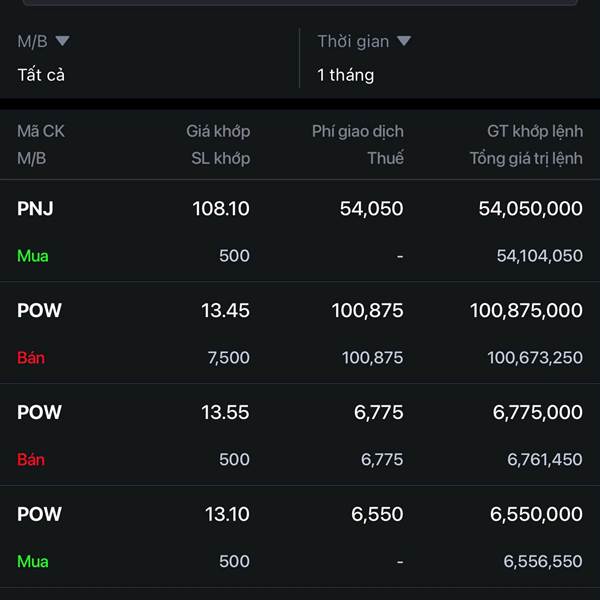Screen dimensions: 600x600
Task: Click the Mã CK column header
Action: (x=41, y=131)
